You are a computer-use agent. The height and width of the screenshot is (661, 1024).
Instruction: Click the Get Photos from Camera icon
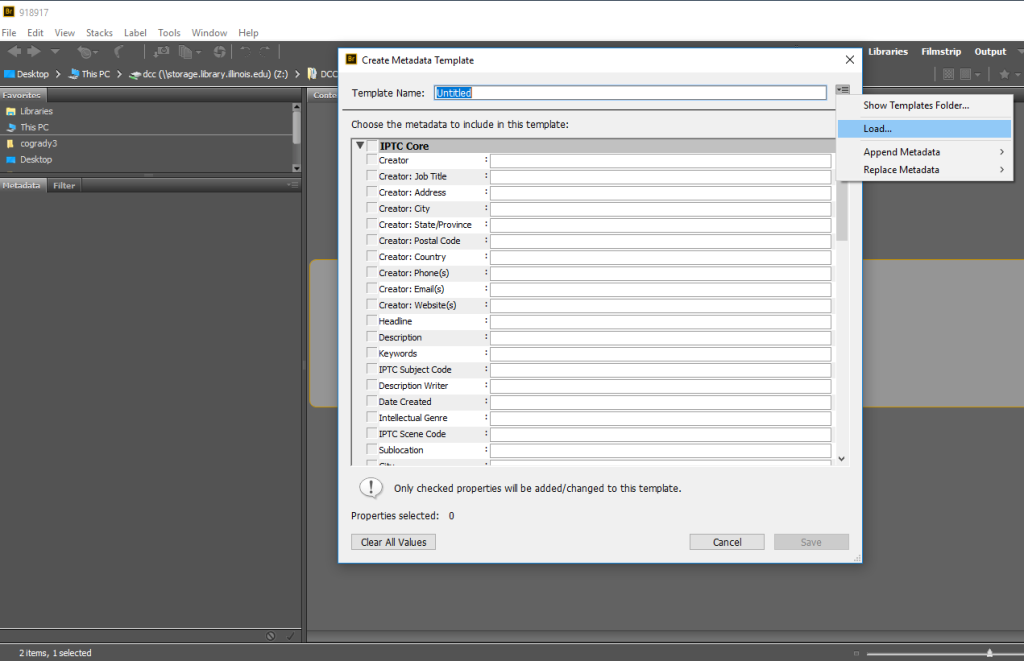pos(161,52)
